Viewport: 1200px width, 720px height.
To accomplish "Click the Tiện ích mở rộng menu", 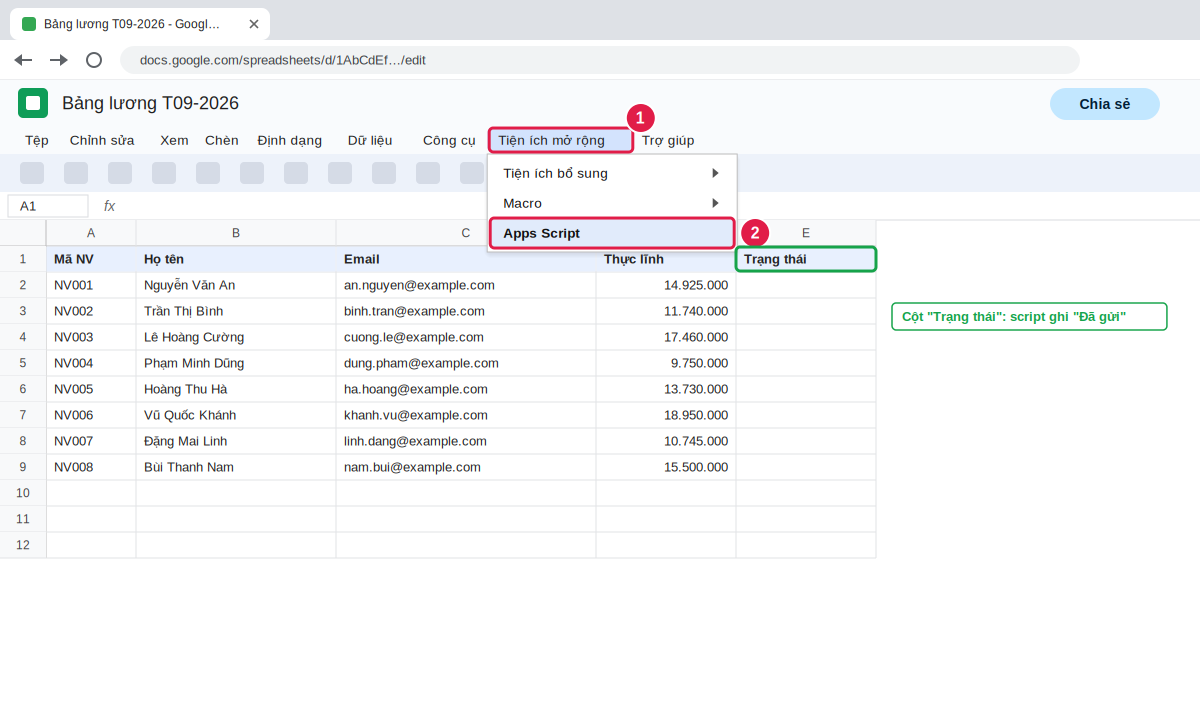I will (561, 140).
